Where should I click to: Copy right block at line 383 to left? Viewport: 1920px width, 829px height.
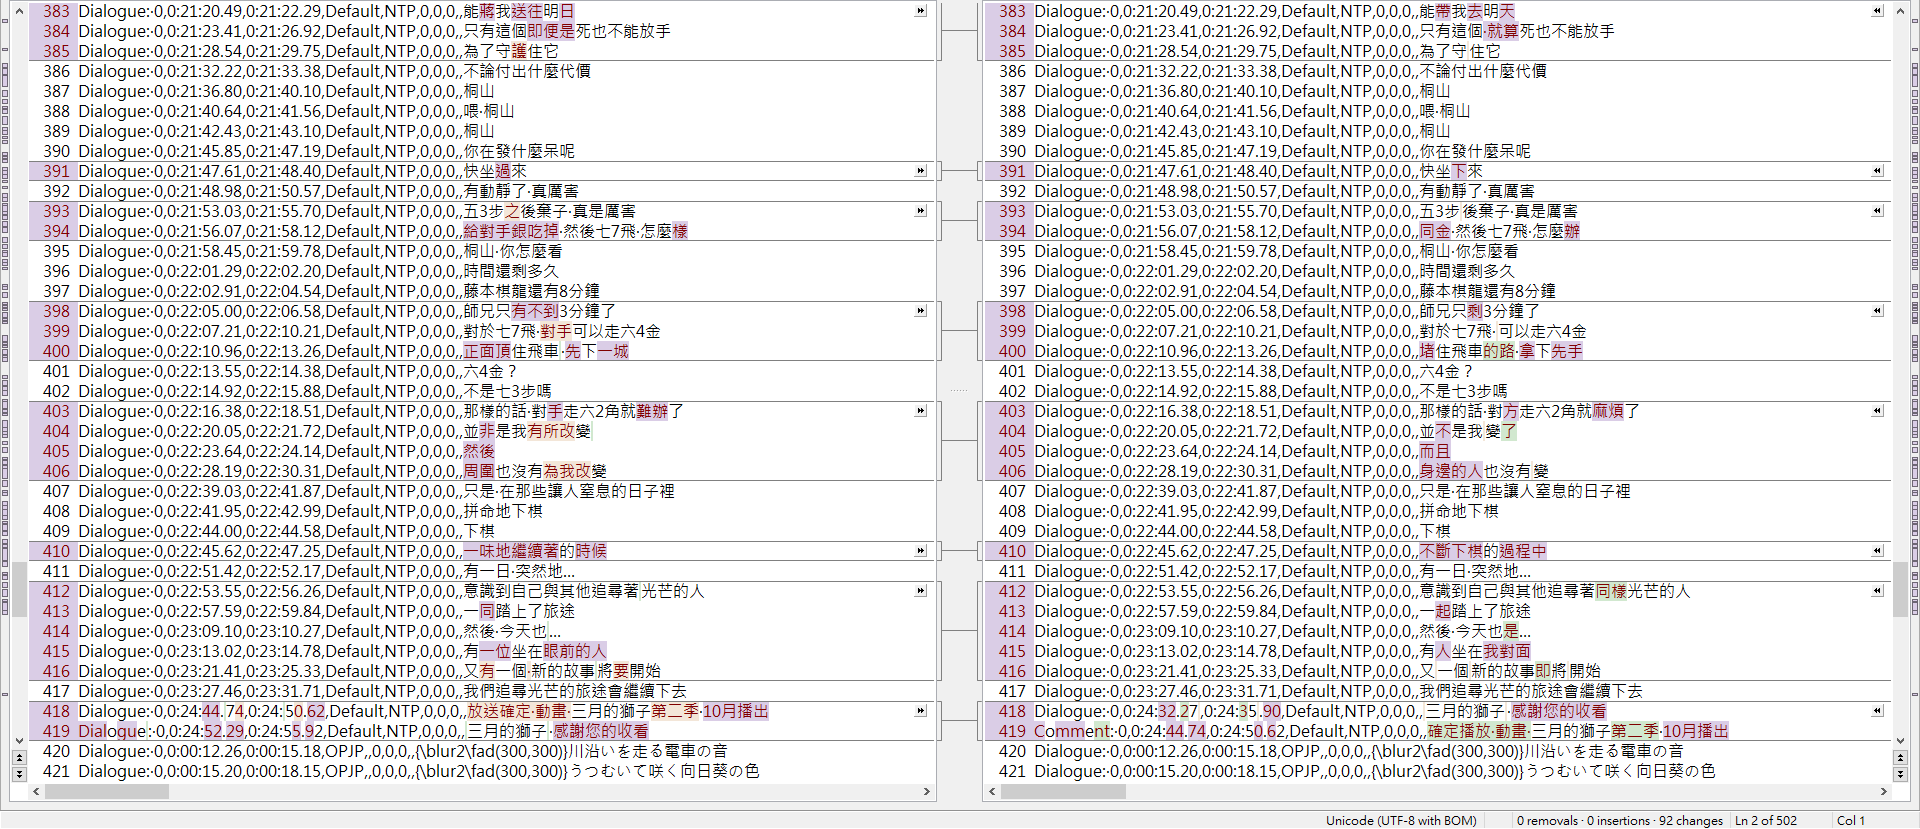tap(1877, 11)
